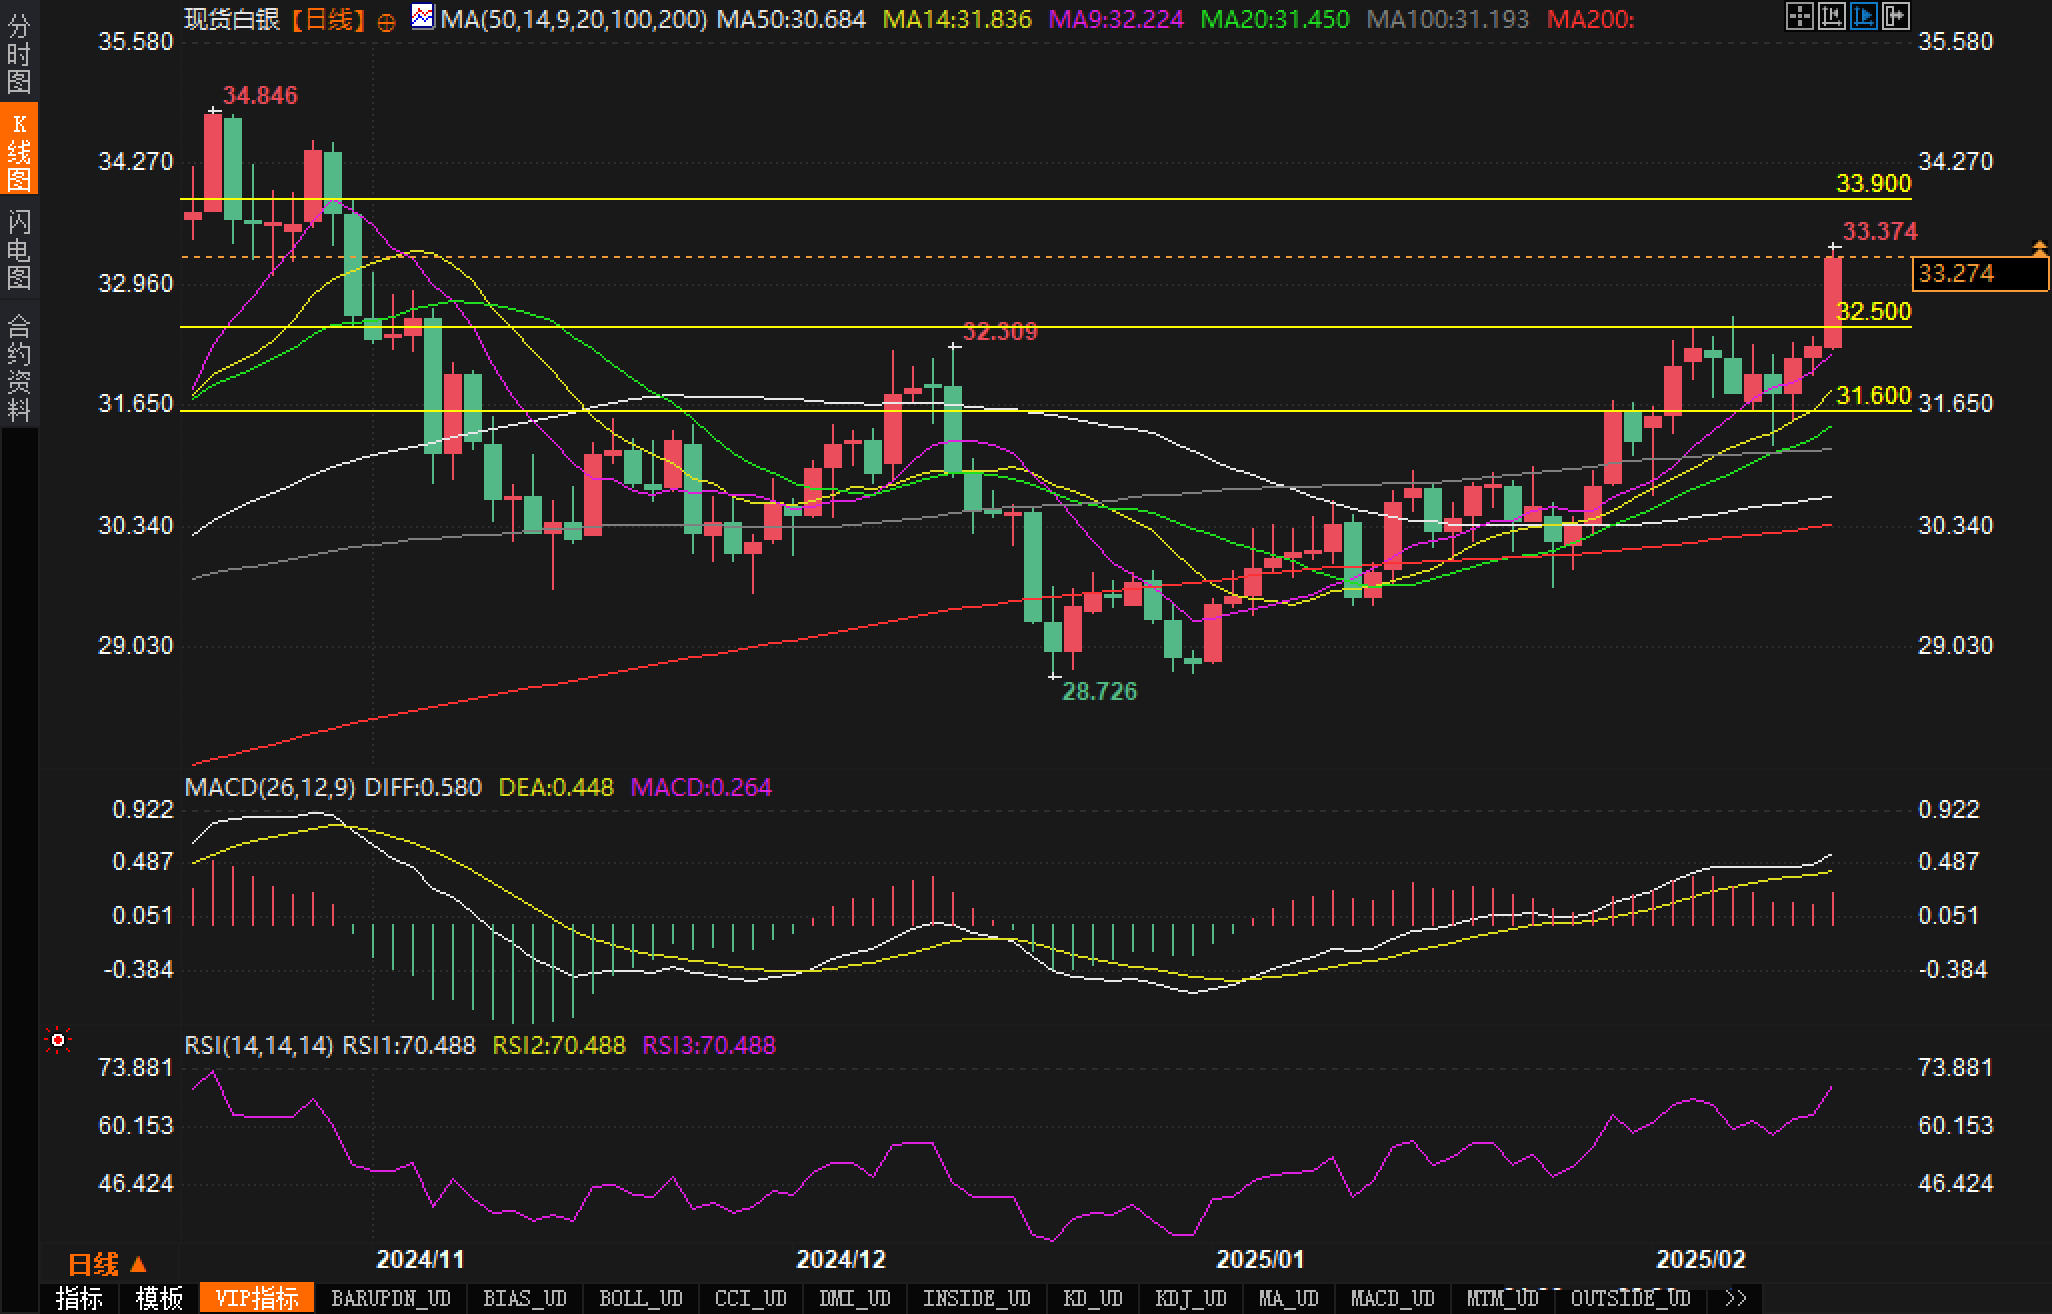Click the red sun marker beside RSI panel
The height and width of the screenshot is (1314, 2052).
coord(58,1041)
